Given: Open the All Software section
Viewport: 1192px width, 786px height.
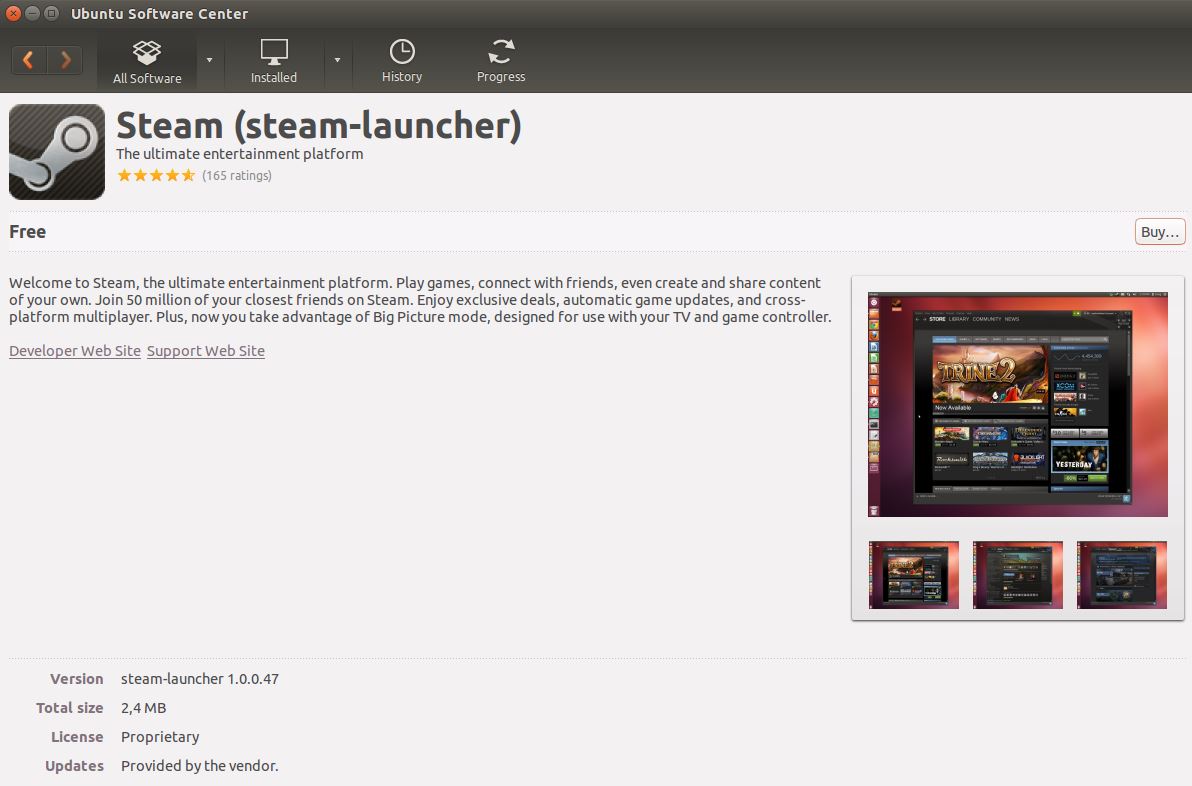Looking at the screenshot, I should [147, 61].
